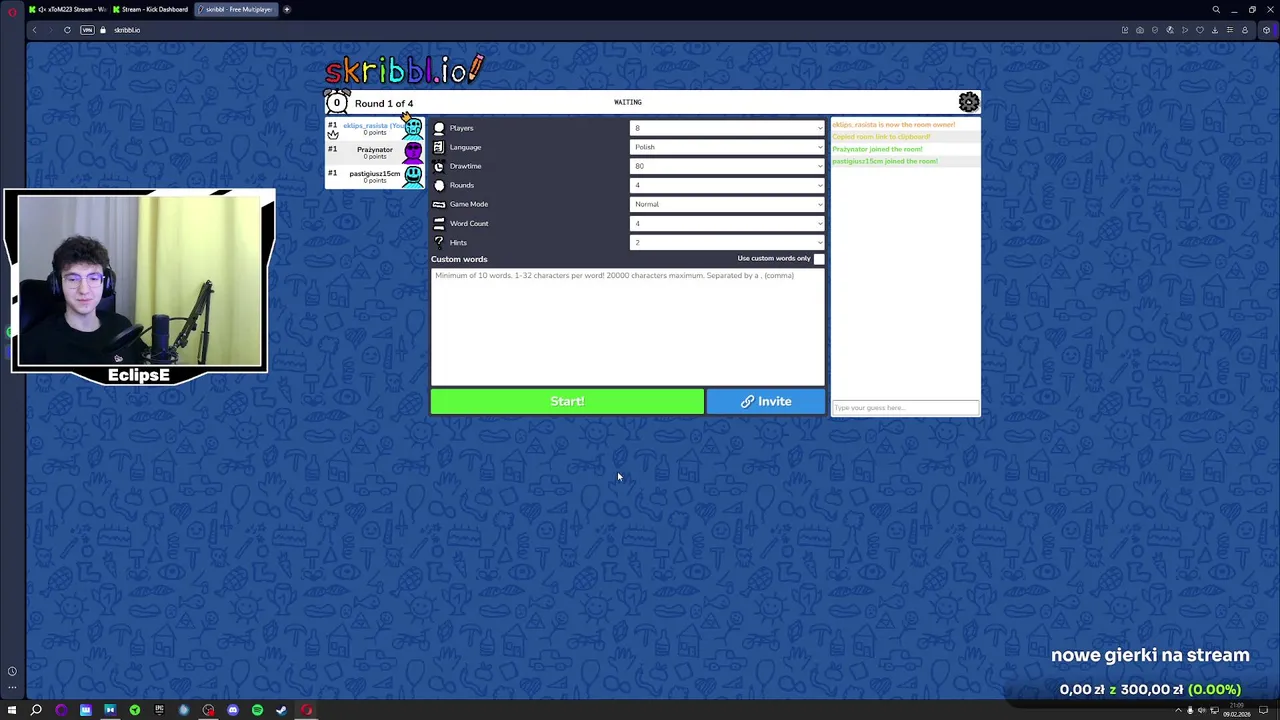Click the Round 1 of 4 label
The image size is (1280, 720).
[383, 103]
